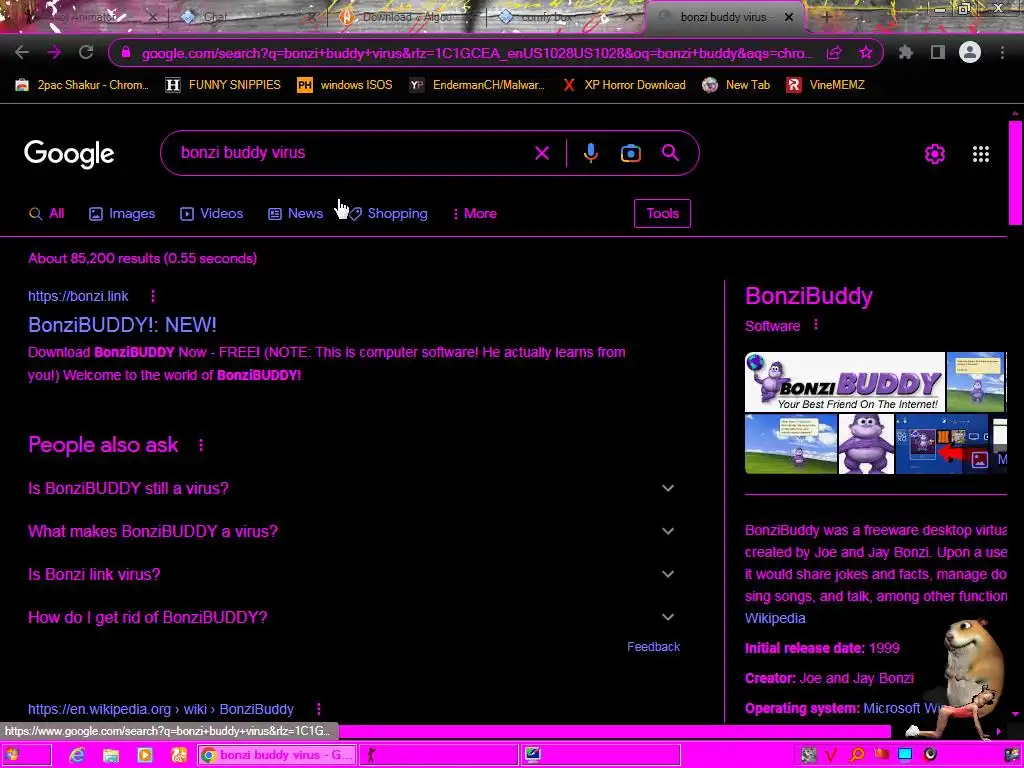Click the https://bonzi.link URL

[78, 296]
